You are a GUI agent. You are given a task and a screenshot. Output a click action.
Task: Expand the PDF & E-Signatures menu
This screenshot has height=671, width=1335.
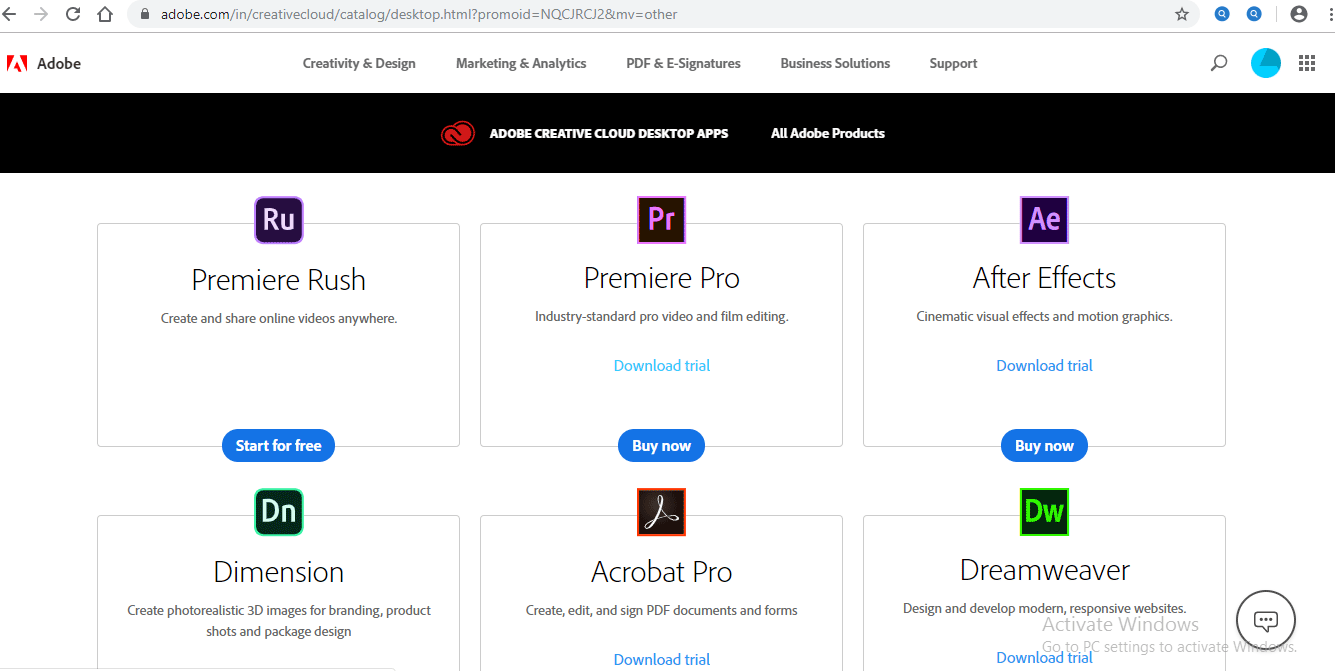pyautogui.click(x=683, y=63)
